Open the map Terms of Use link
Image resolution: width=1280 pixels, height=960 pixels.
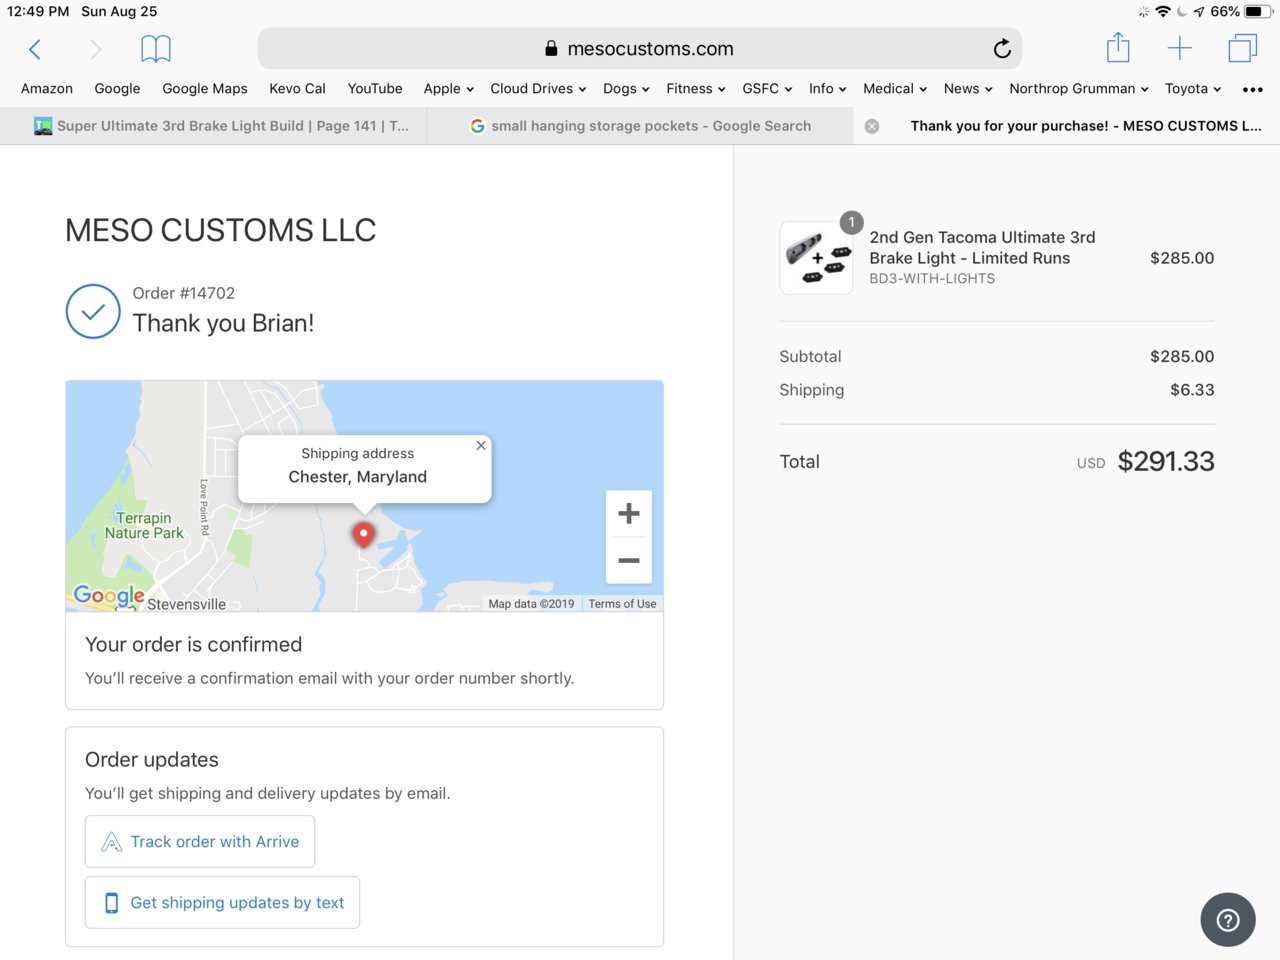pyautogui.click(x=622, y=604)
